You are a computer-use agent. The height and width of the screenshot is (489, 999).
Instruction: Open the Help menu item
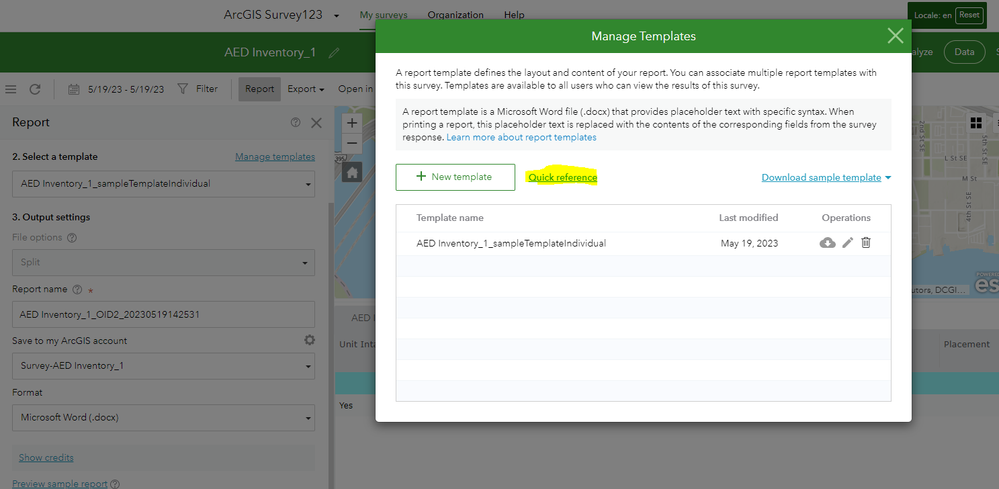click(x=514, y=15)
